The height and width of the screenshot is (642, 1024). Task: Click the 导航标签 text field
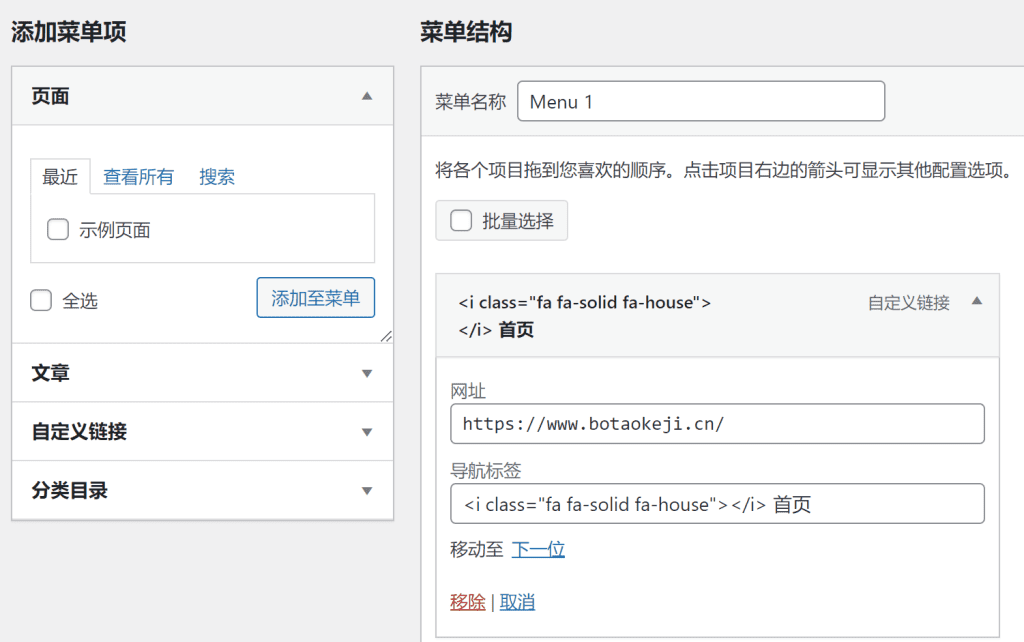click(717, 504)
